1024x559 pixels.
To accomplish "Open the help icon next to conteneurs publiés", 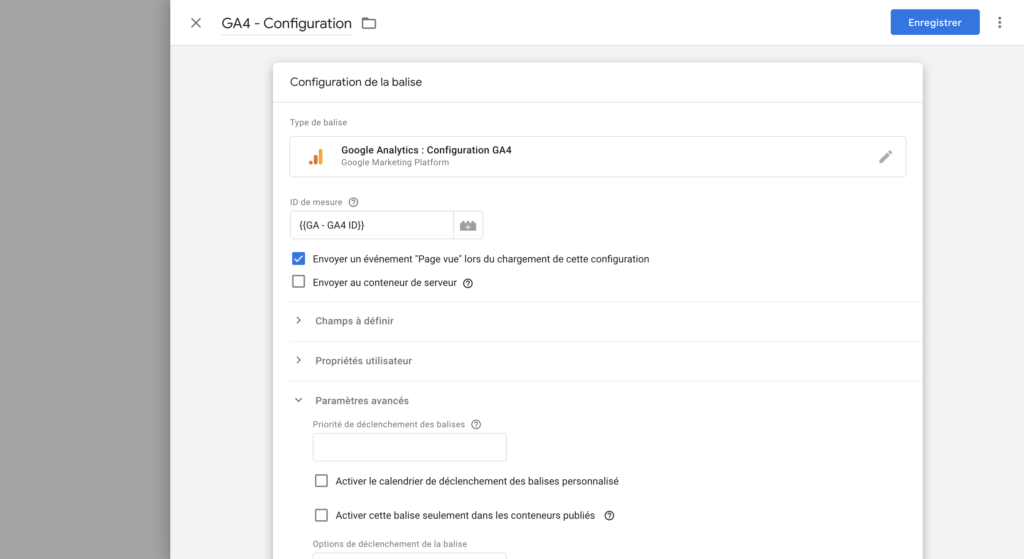I will click(609, 516).
